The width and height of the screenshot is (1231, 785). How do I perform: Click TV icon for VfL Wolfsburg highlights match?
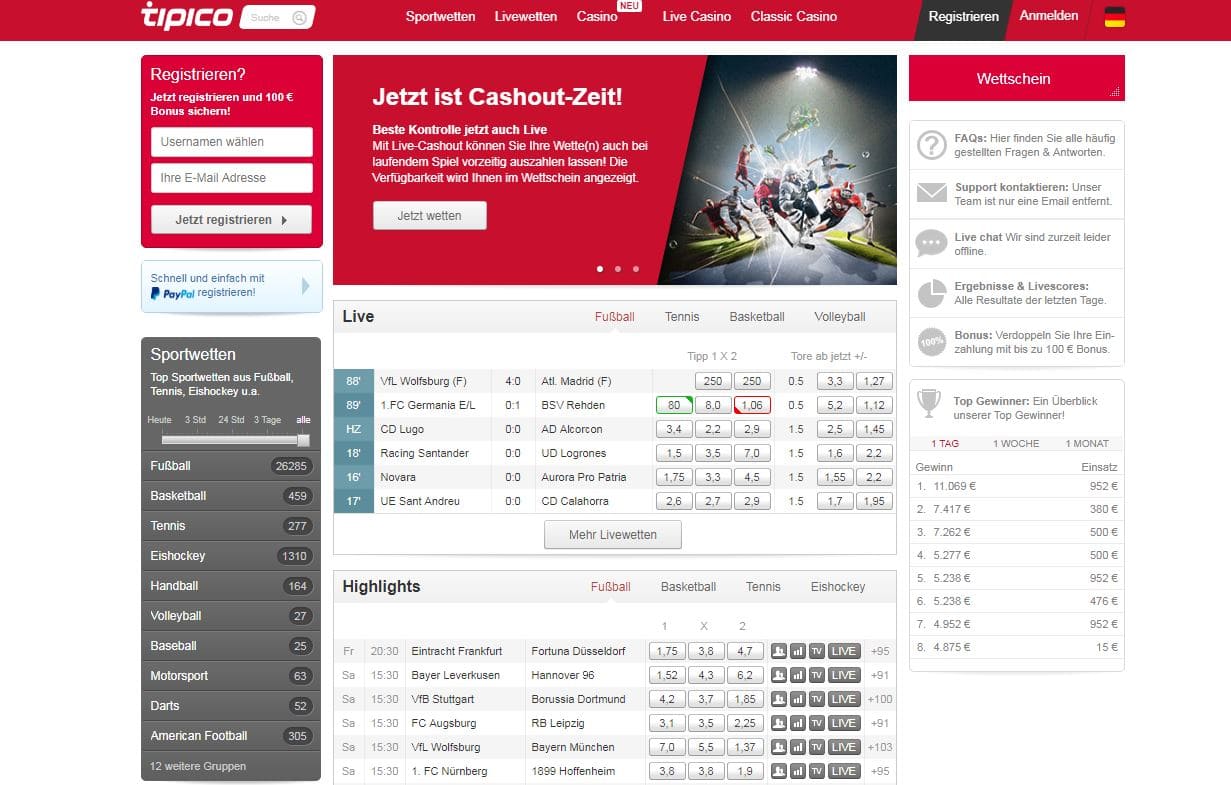pyautogui.click(x=817, y=747)
